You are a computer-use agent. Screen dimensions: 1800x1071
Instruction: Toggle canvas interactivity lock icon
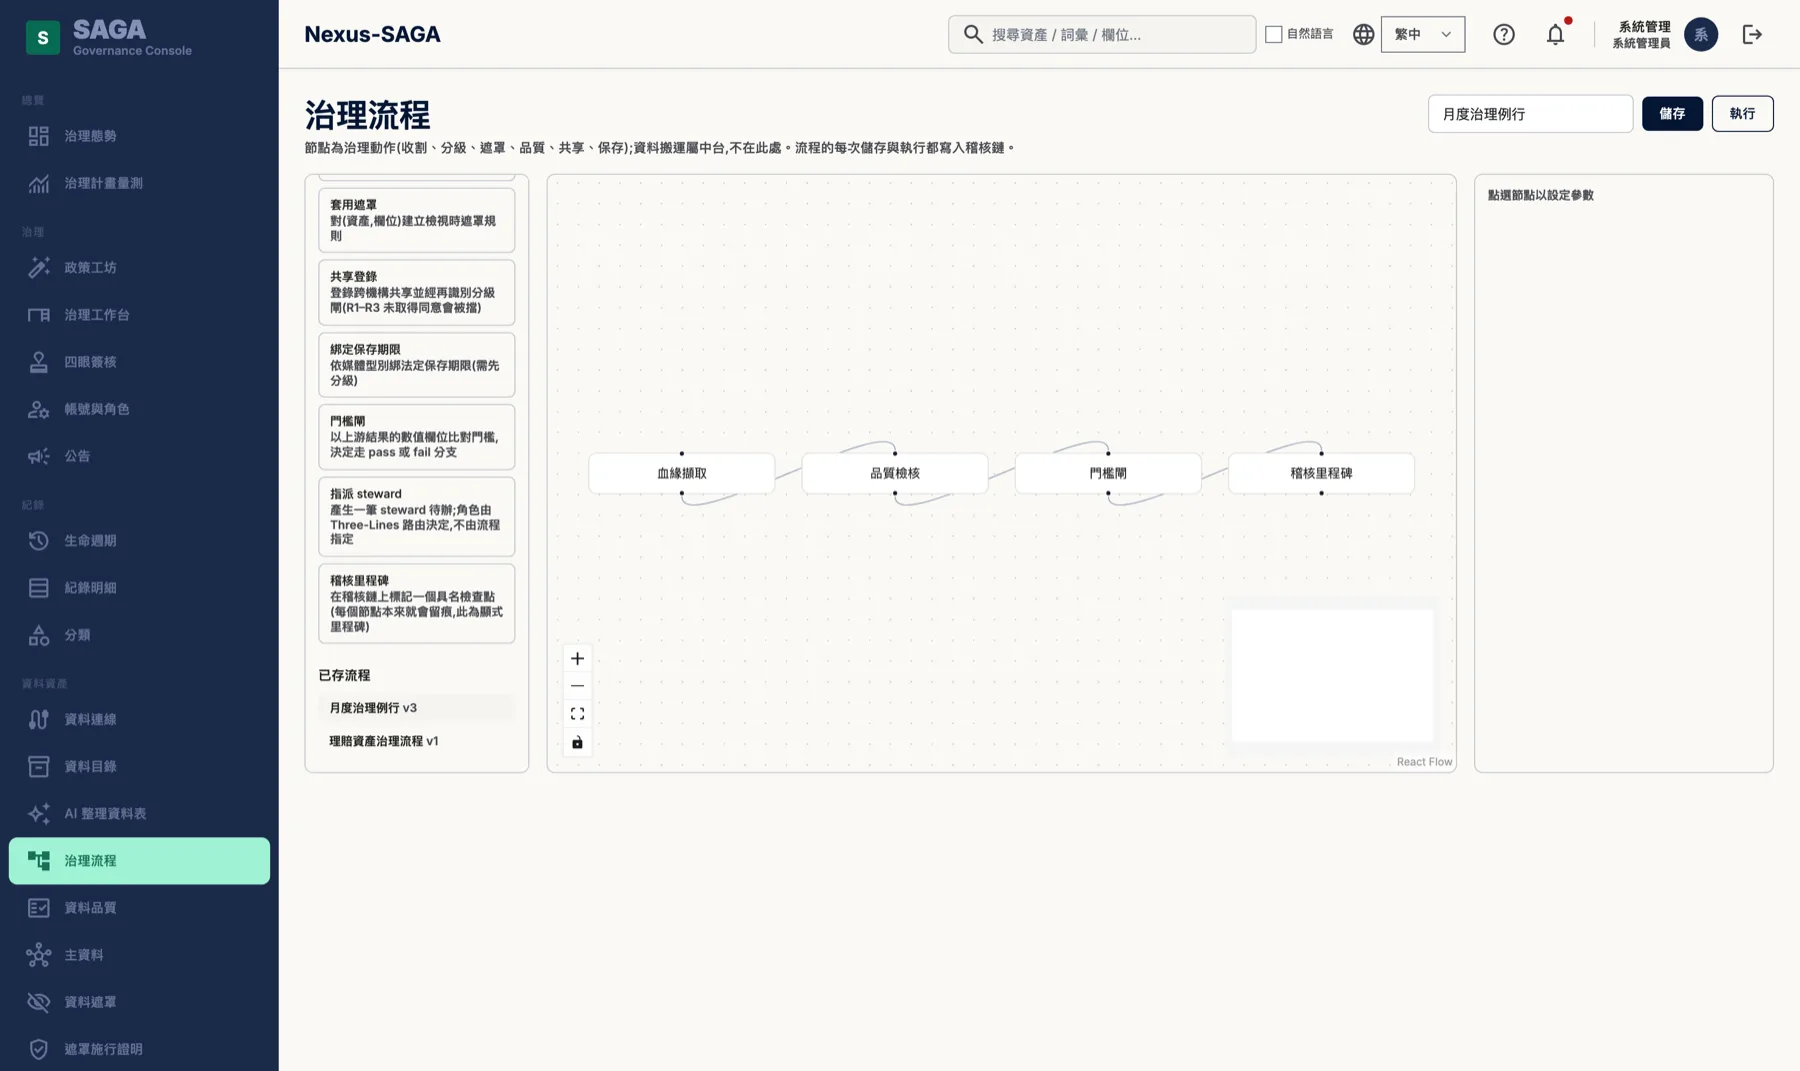[577, 742]
